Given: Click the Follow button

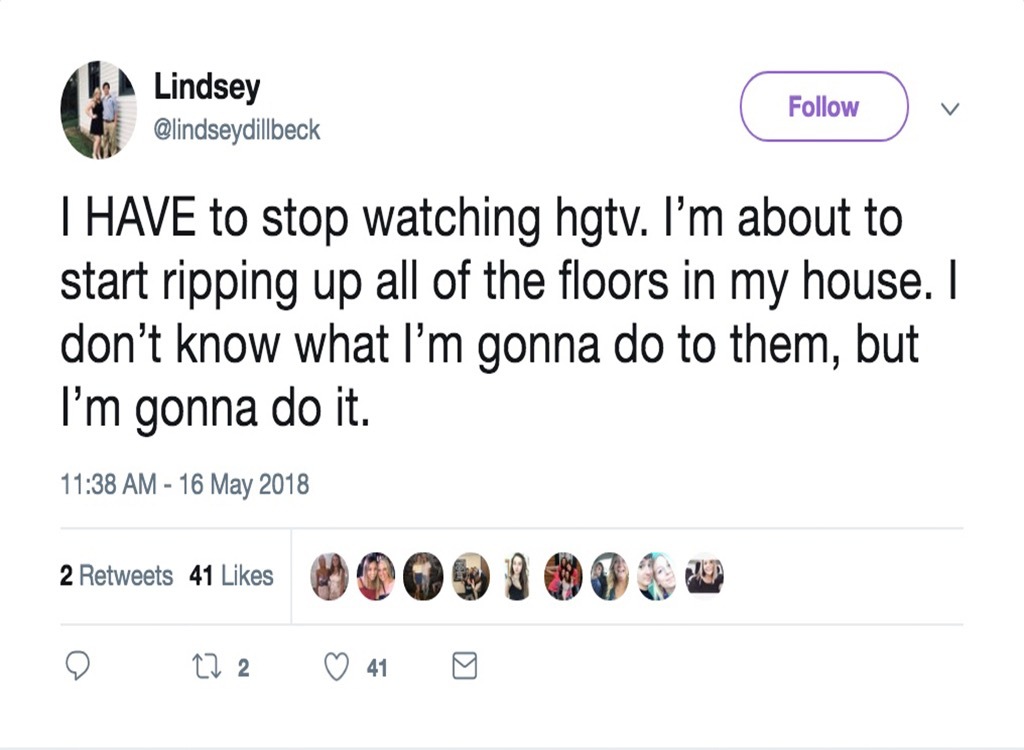Looking at the screenshot, I should point(823,106).
